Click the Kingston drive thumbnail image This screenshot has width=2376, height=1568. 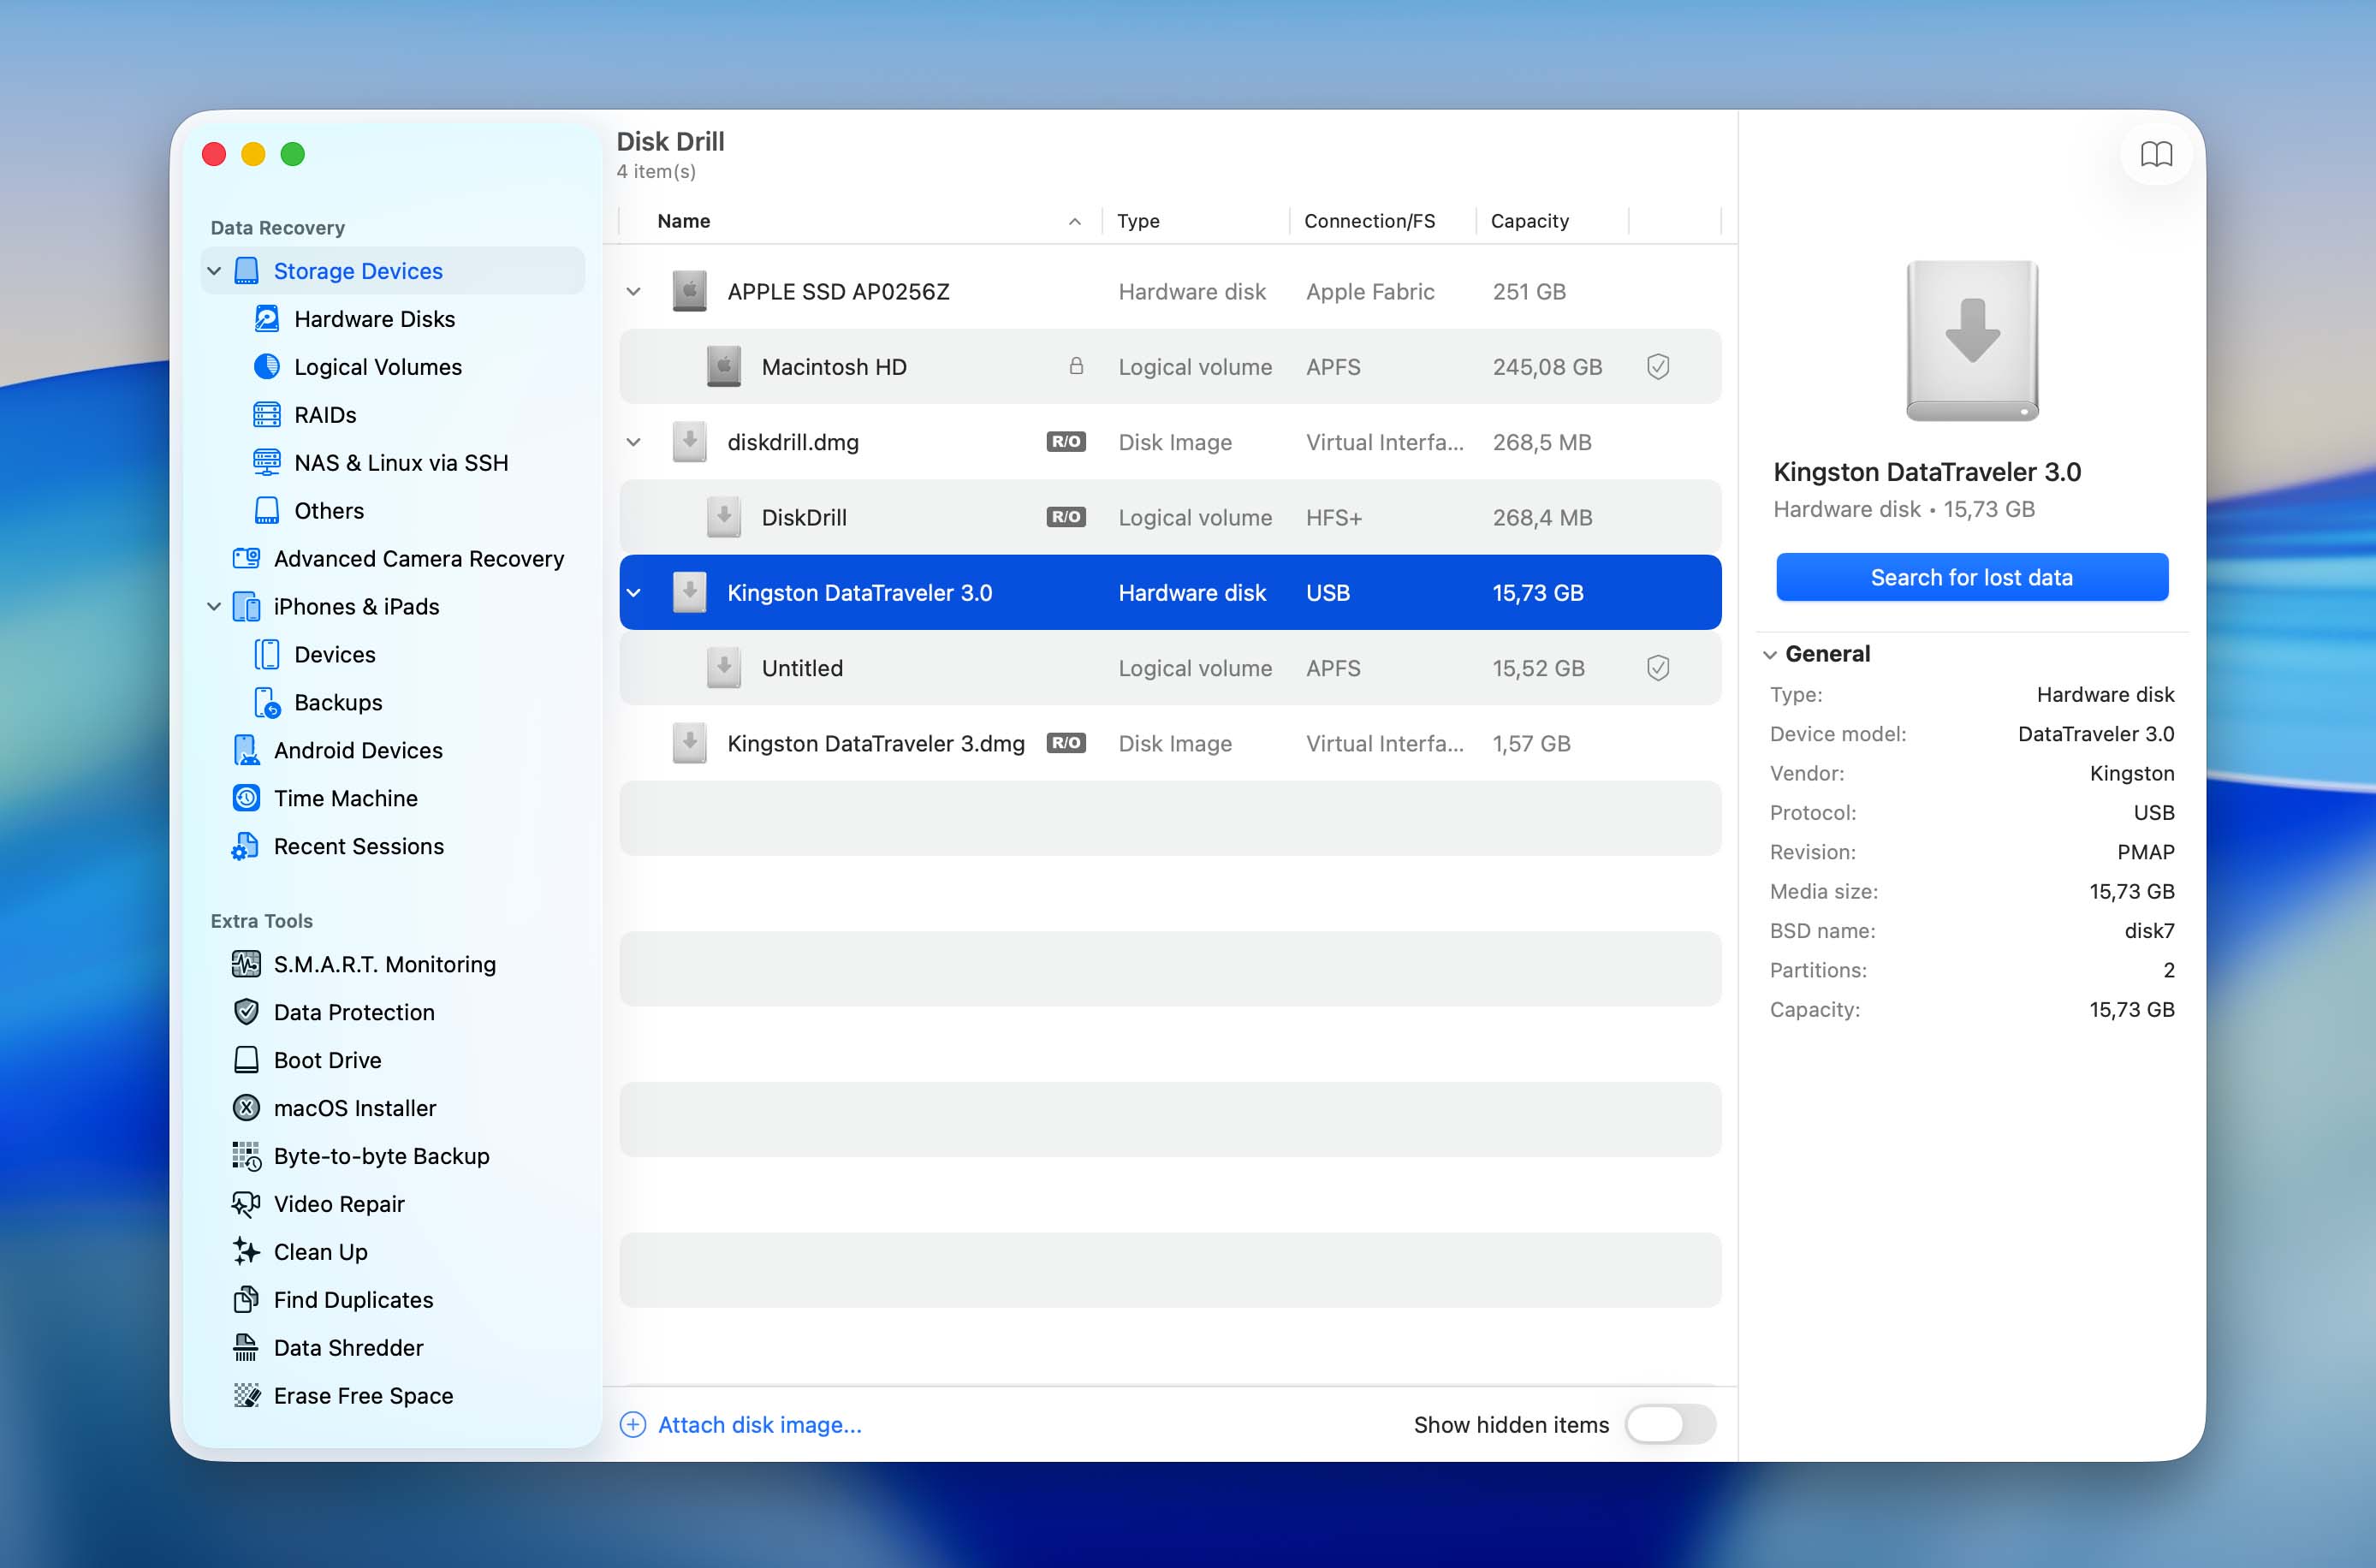point(1972,341)
